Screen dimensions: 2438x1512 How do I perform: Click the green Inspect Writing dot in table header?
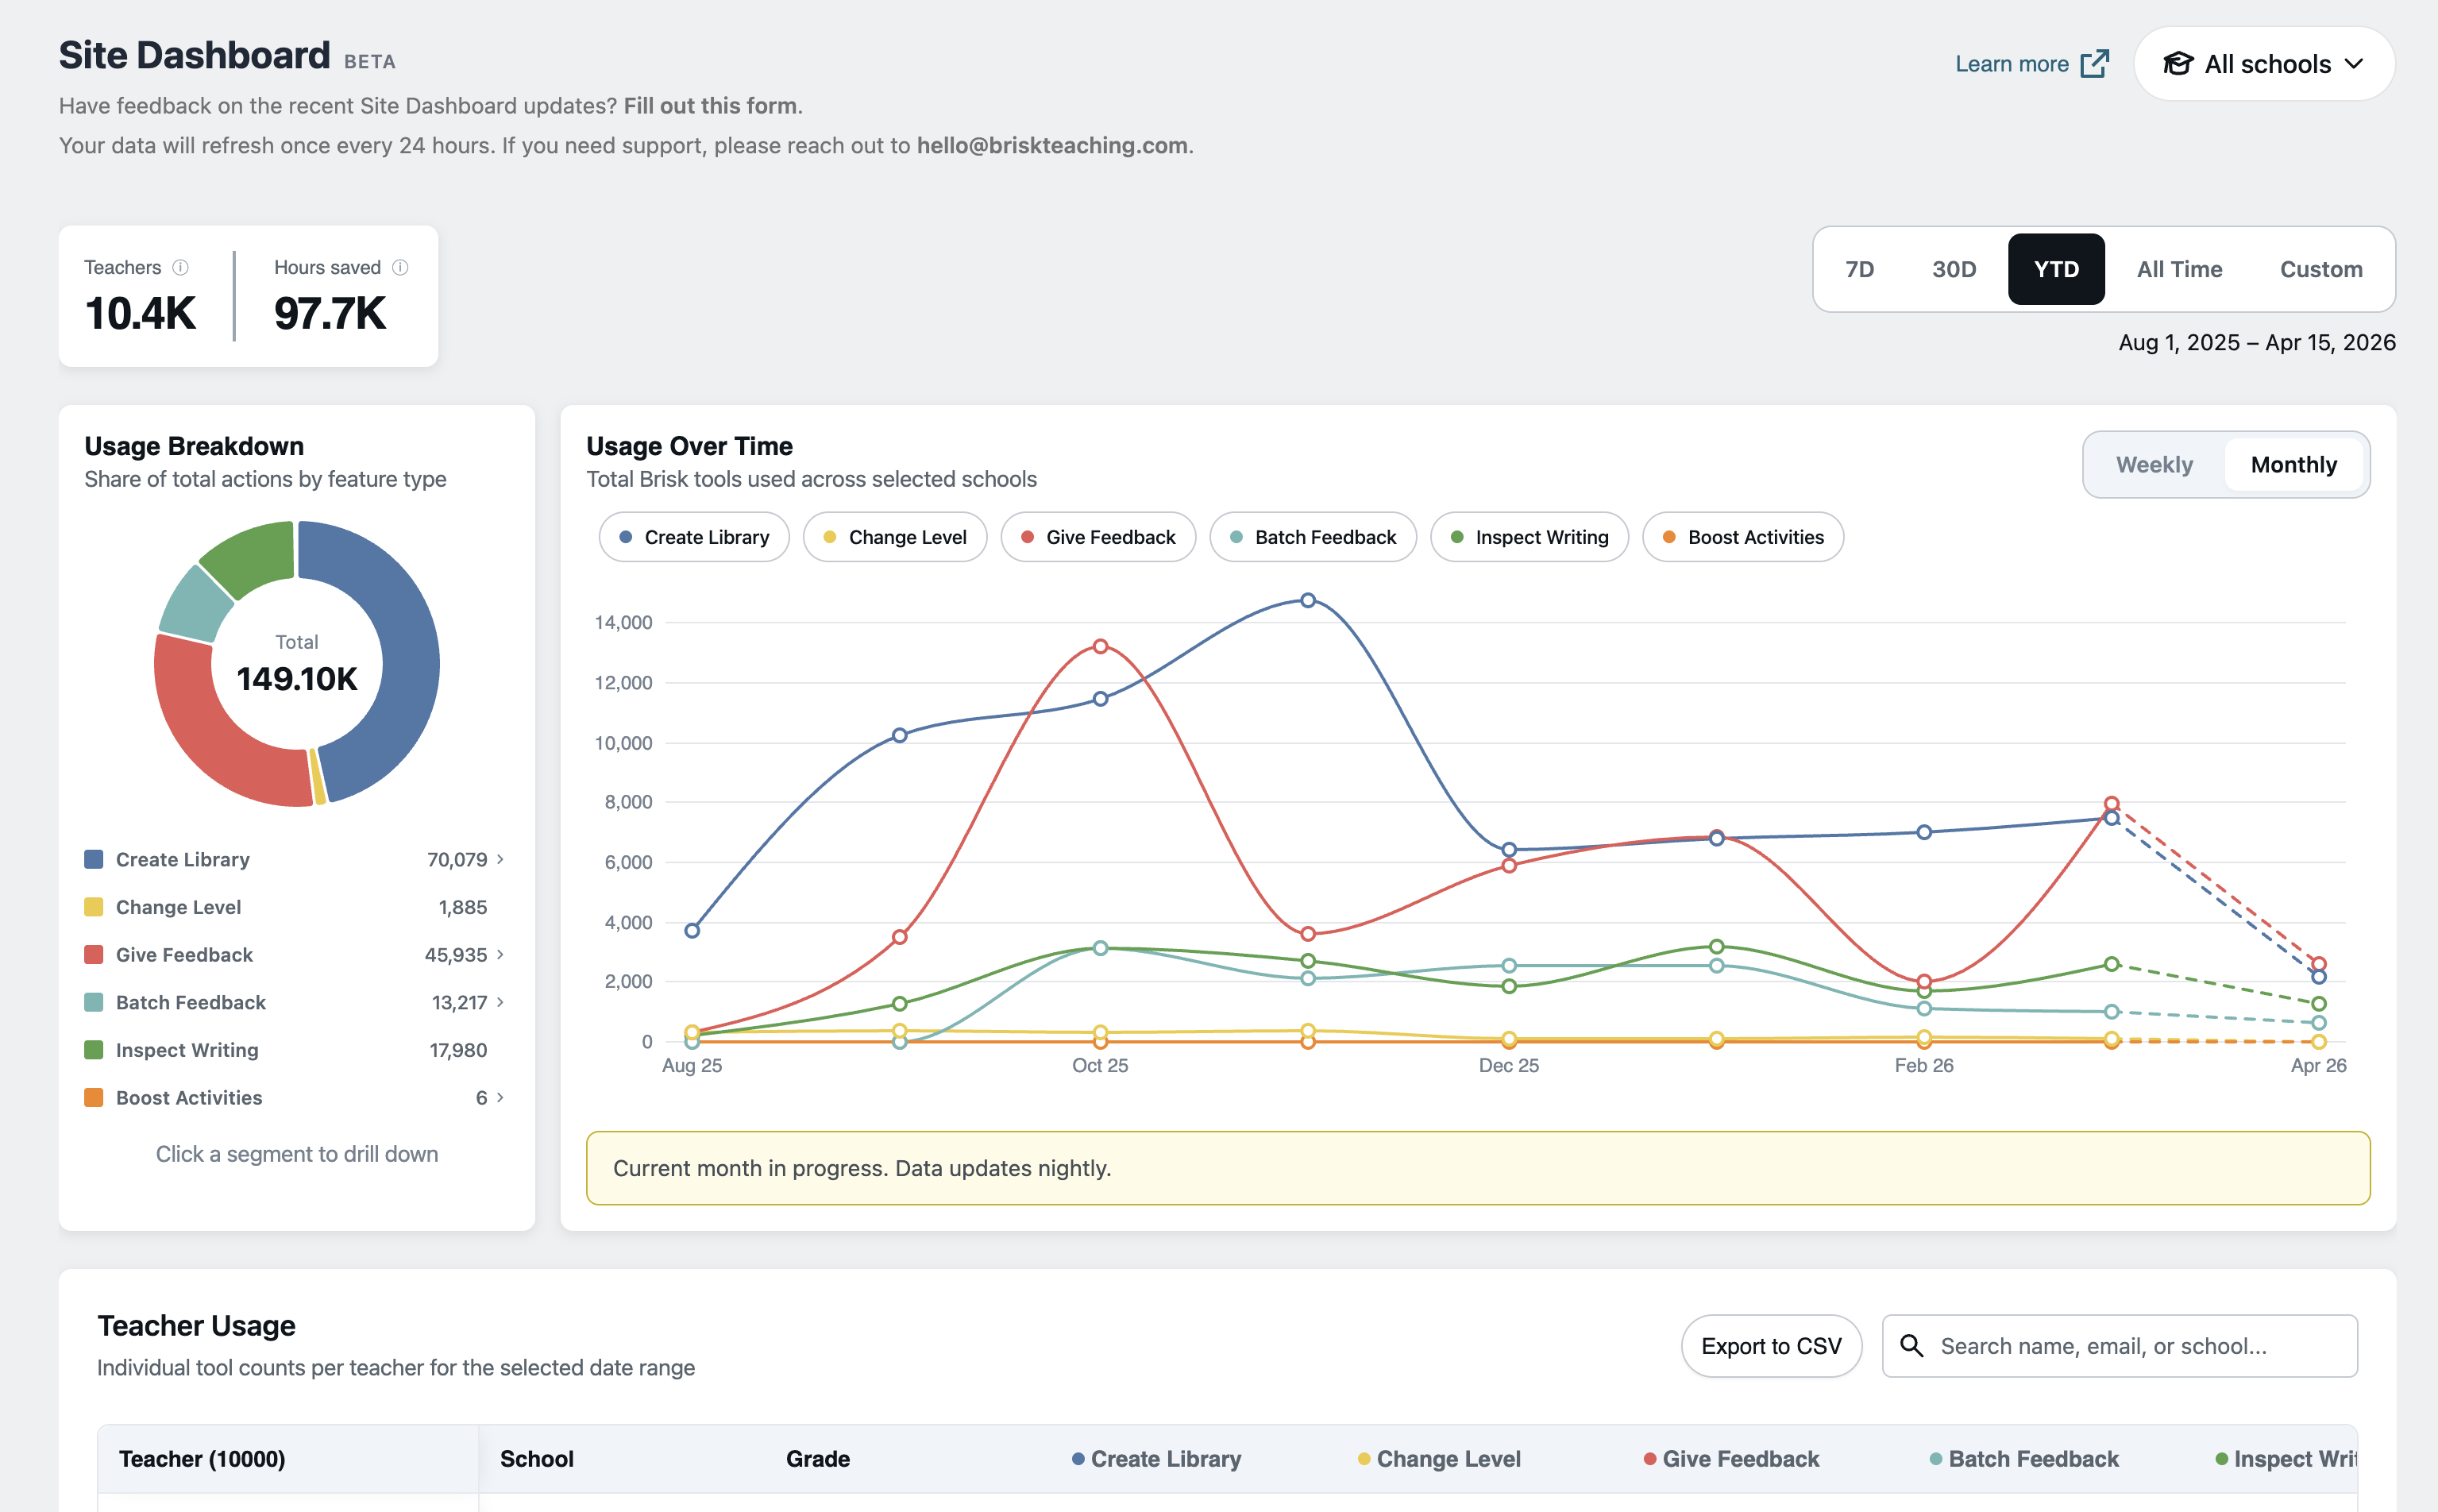(2222, 1459)
